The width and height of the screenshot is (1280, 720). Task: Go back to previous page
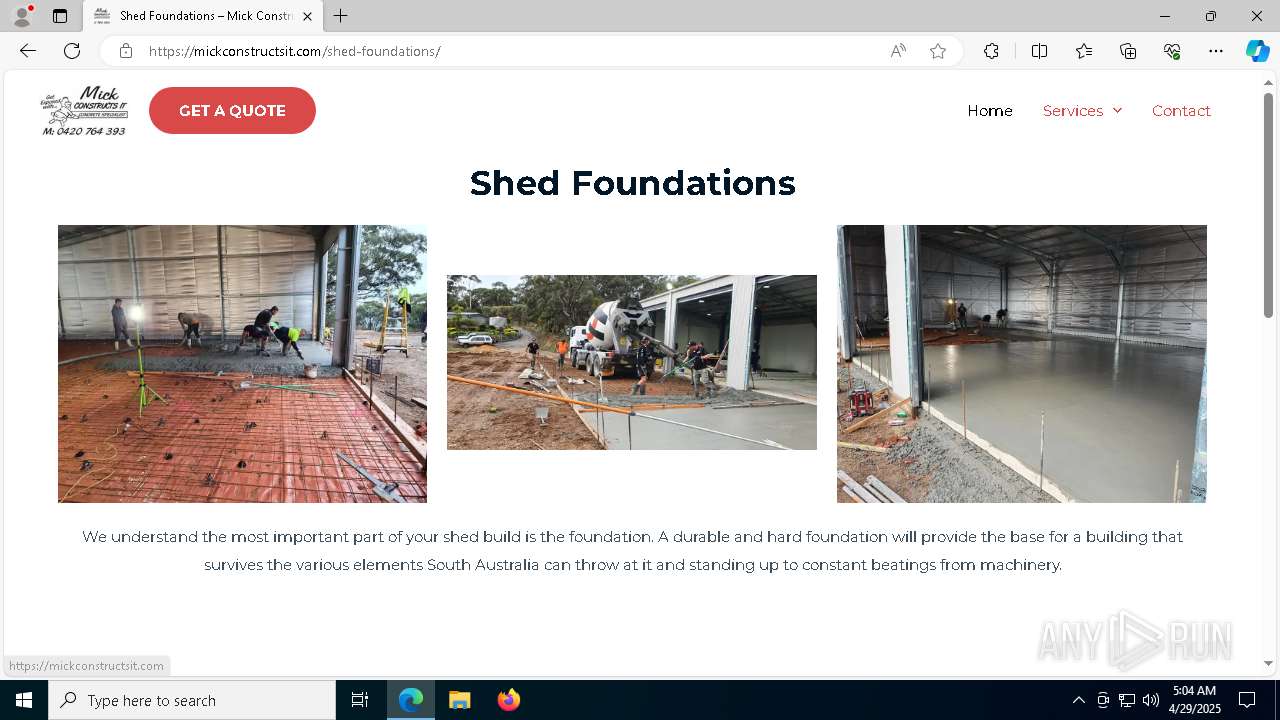[x=28, y=51]
